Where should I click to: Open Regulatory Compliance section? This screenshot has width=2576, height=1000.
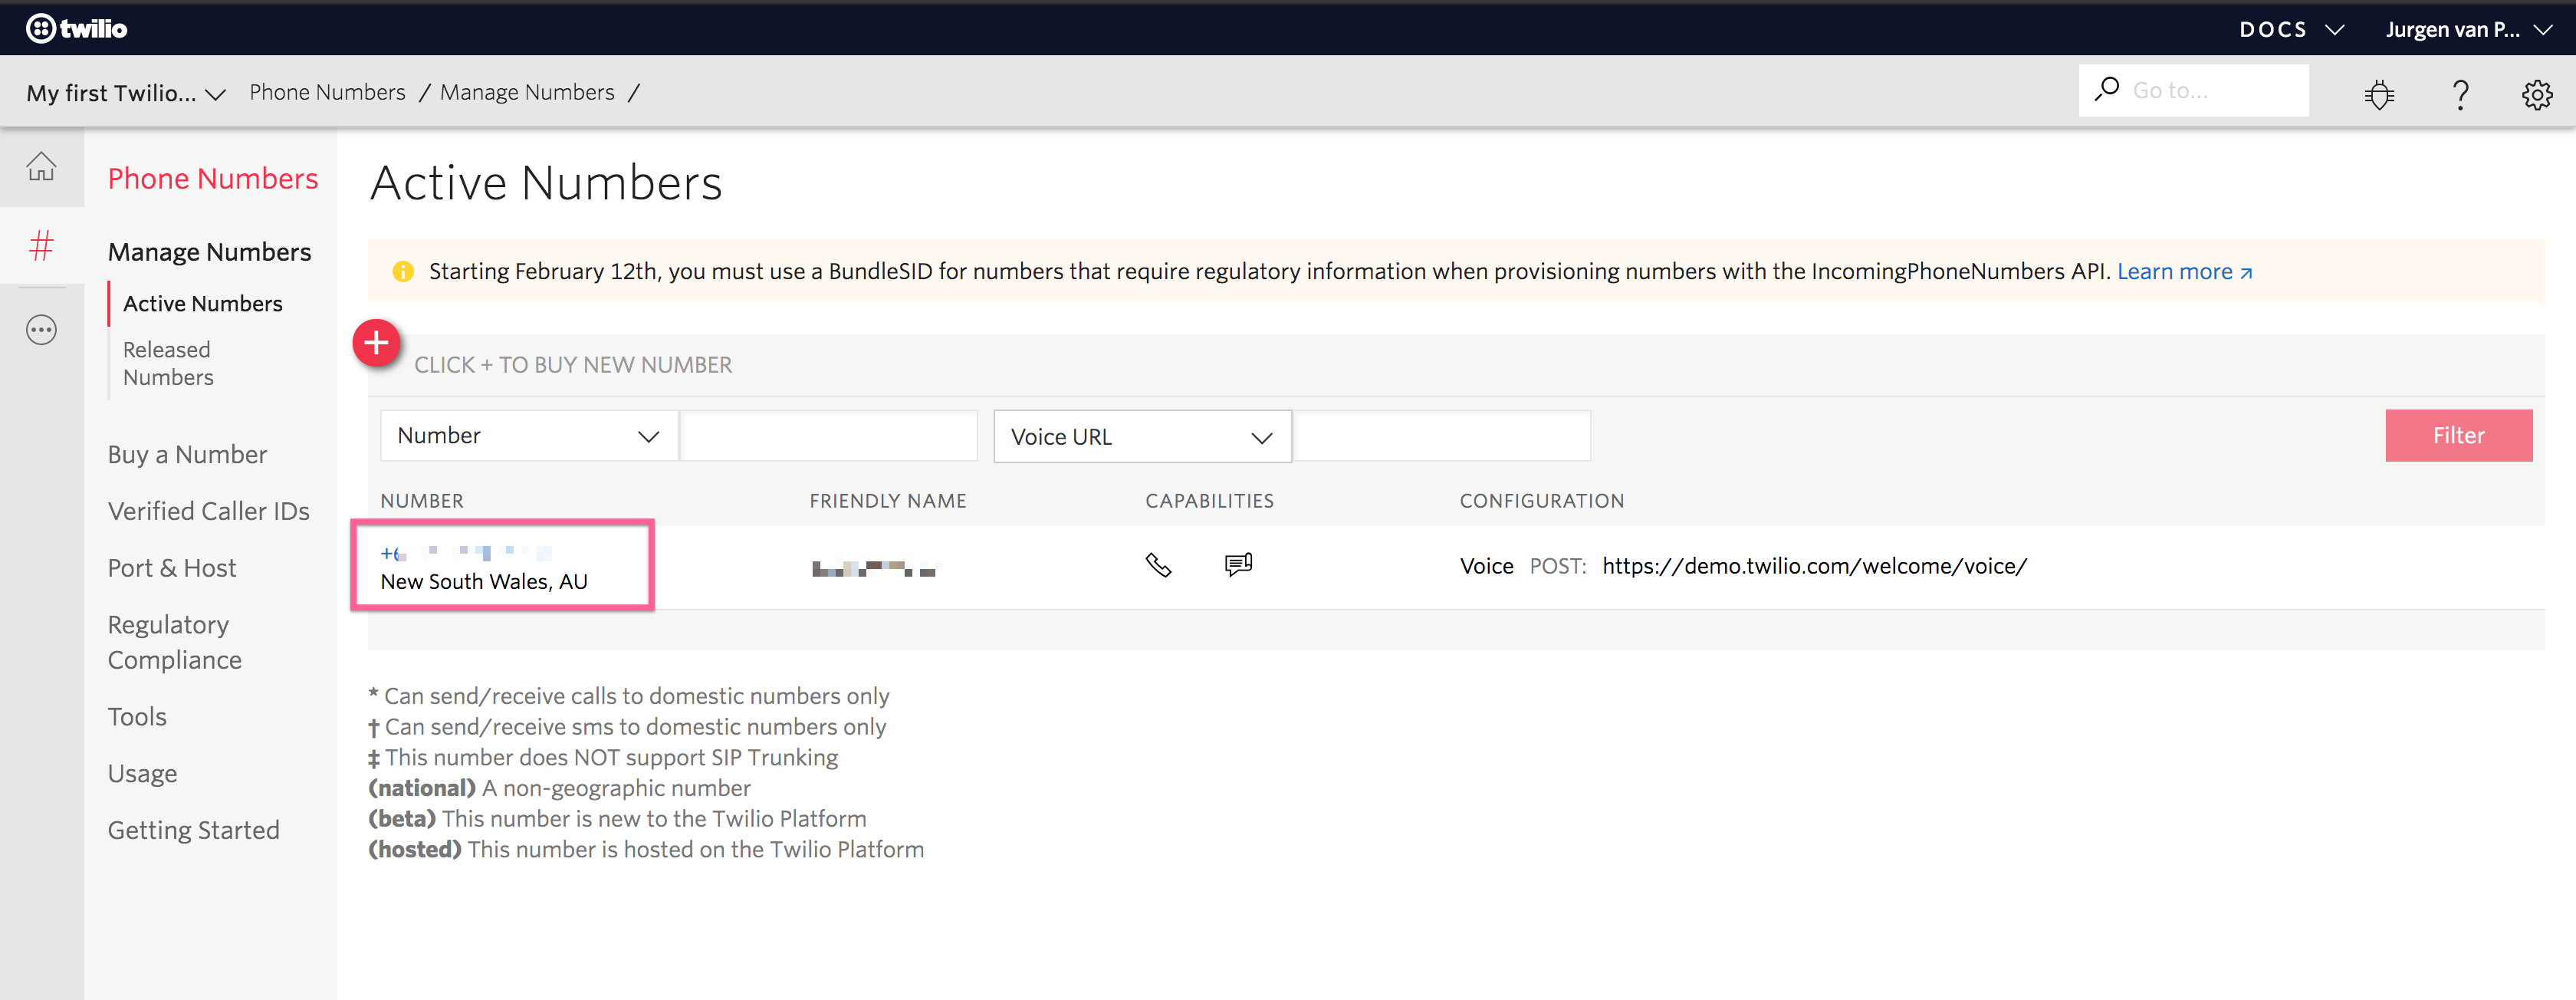click(x=174, y=642)
